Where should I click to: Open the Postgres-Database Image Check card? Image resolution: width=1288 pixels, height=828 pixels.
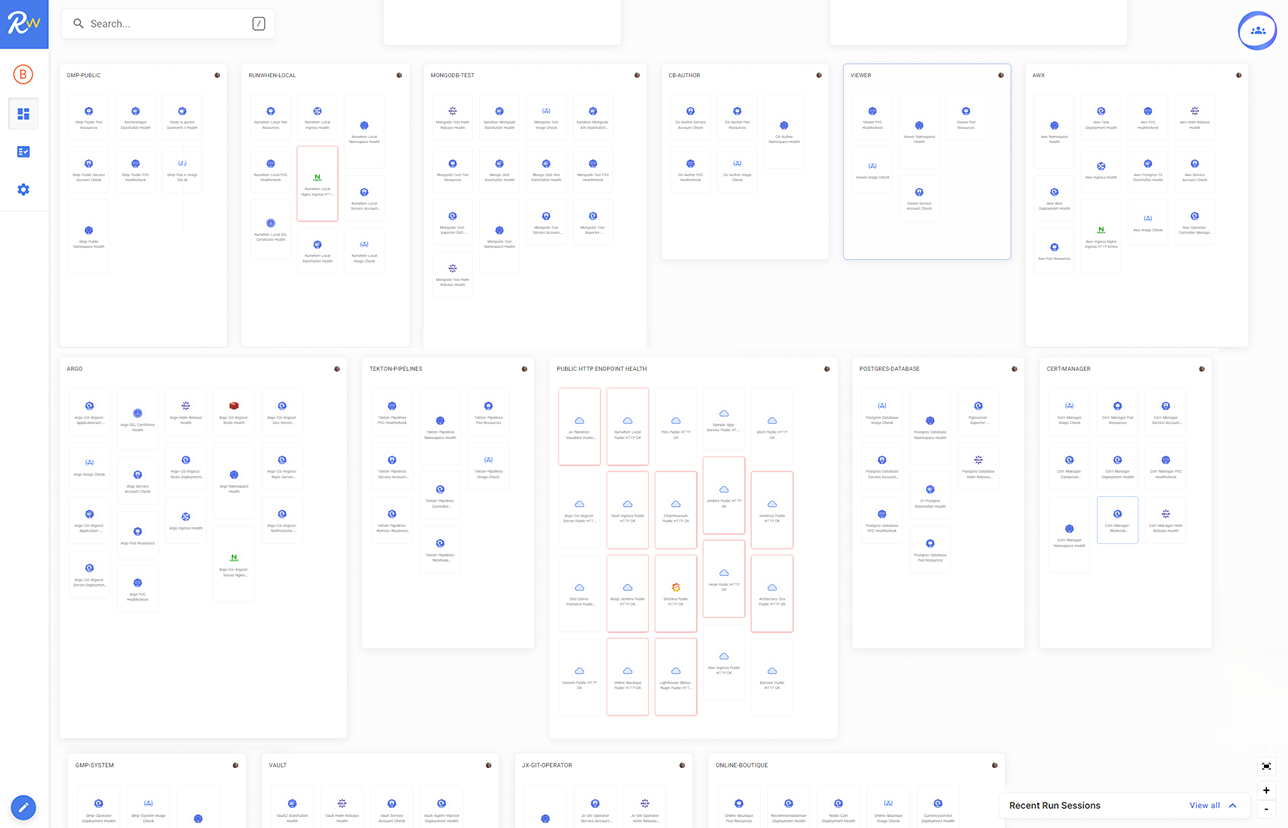click(882, 412)
